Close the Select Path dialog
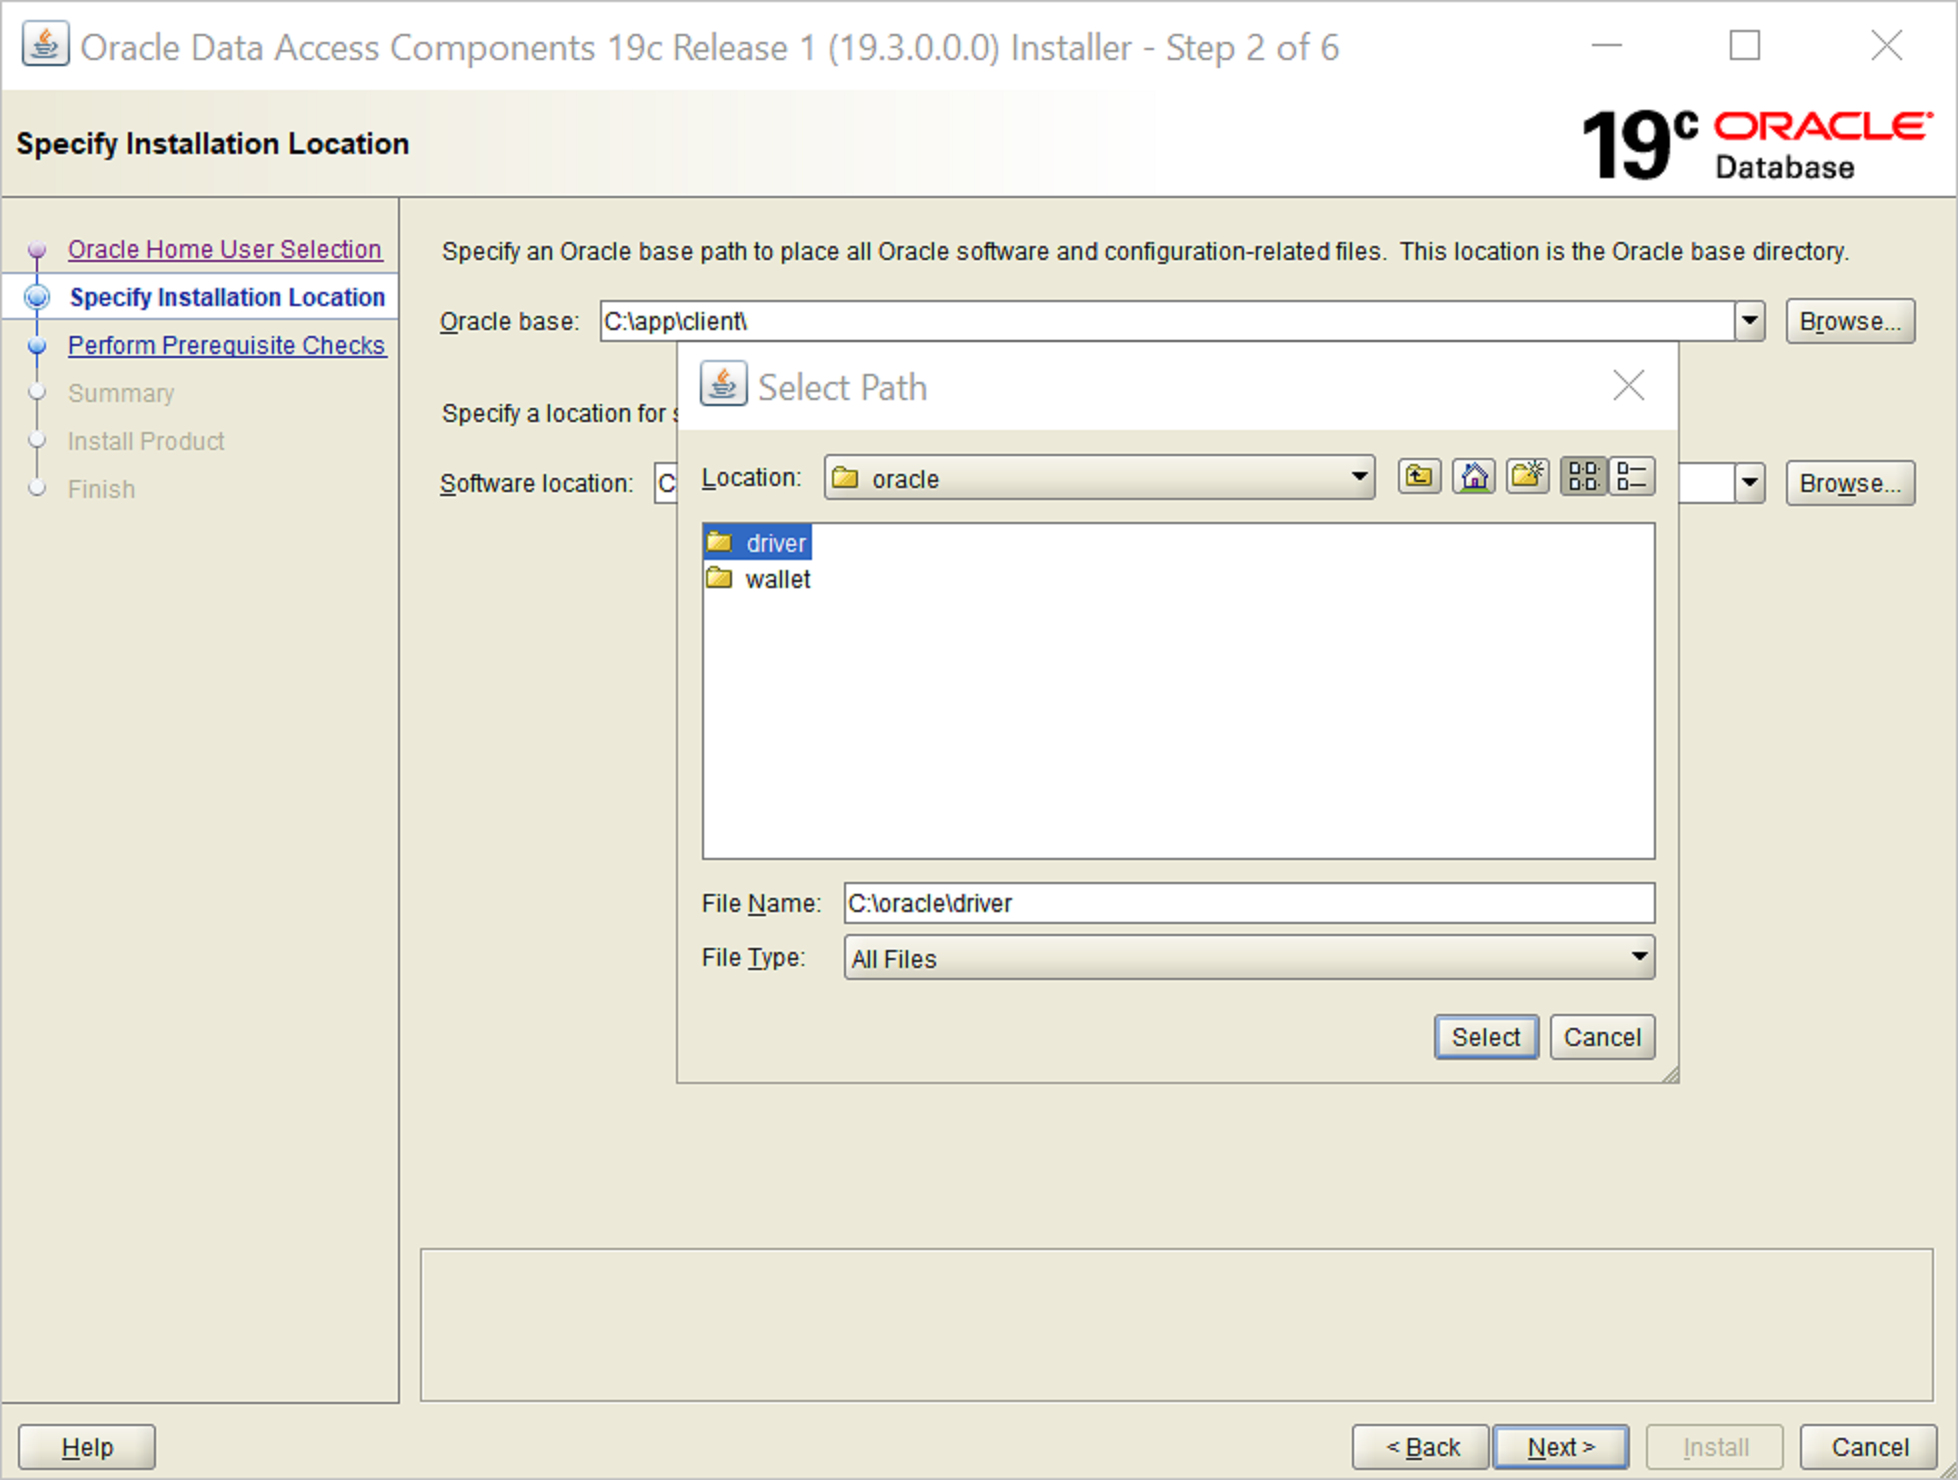 click(1628, 385)
